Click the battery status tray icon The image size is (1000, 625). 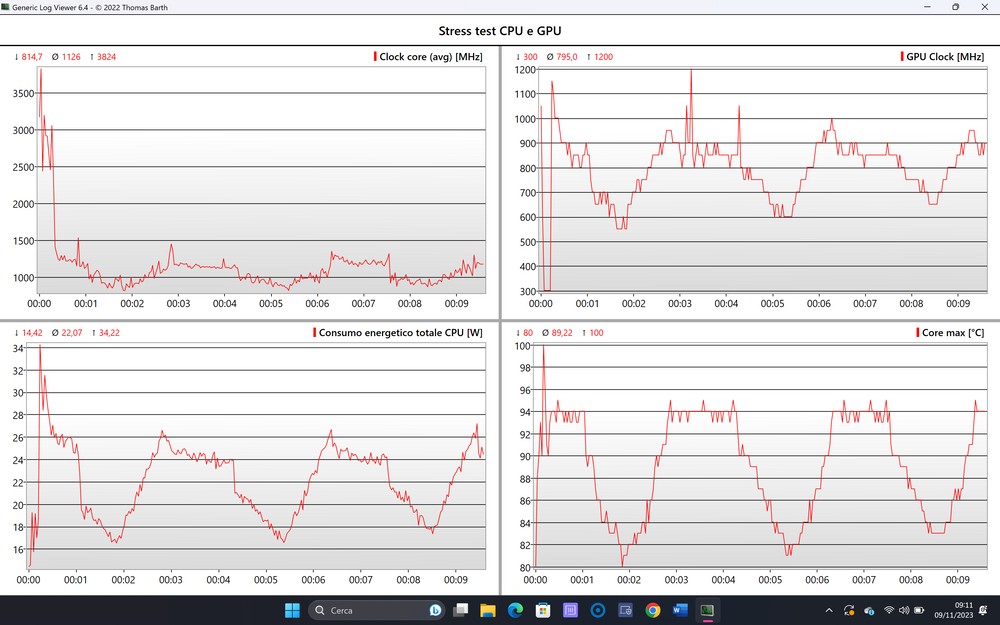click(920, 610)
